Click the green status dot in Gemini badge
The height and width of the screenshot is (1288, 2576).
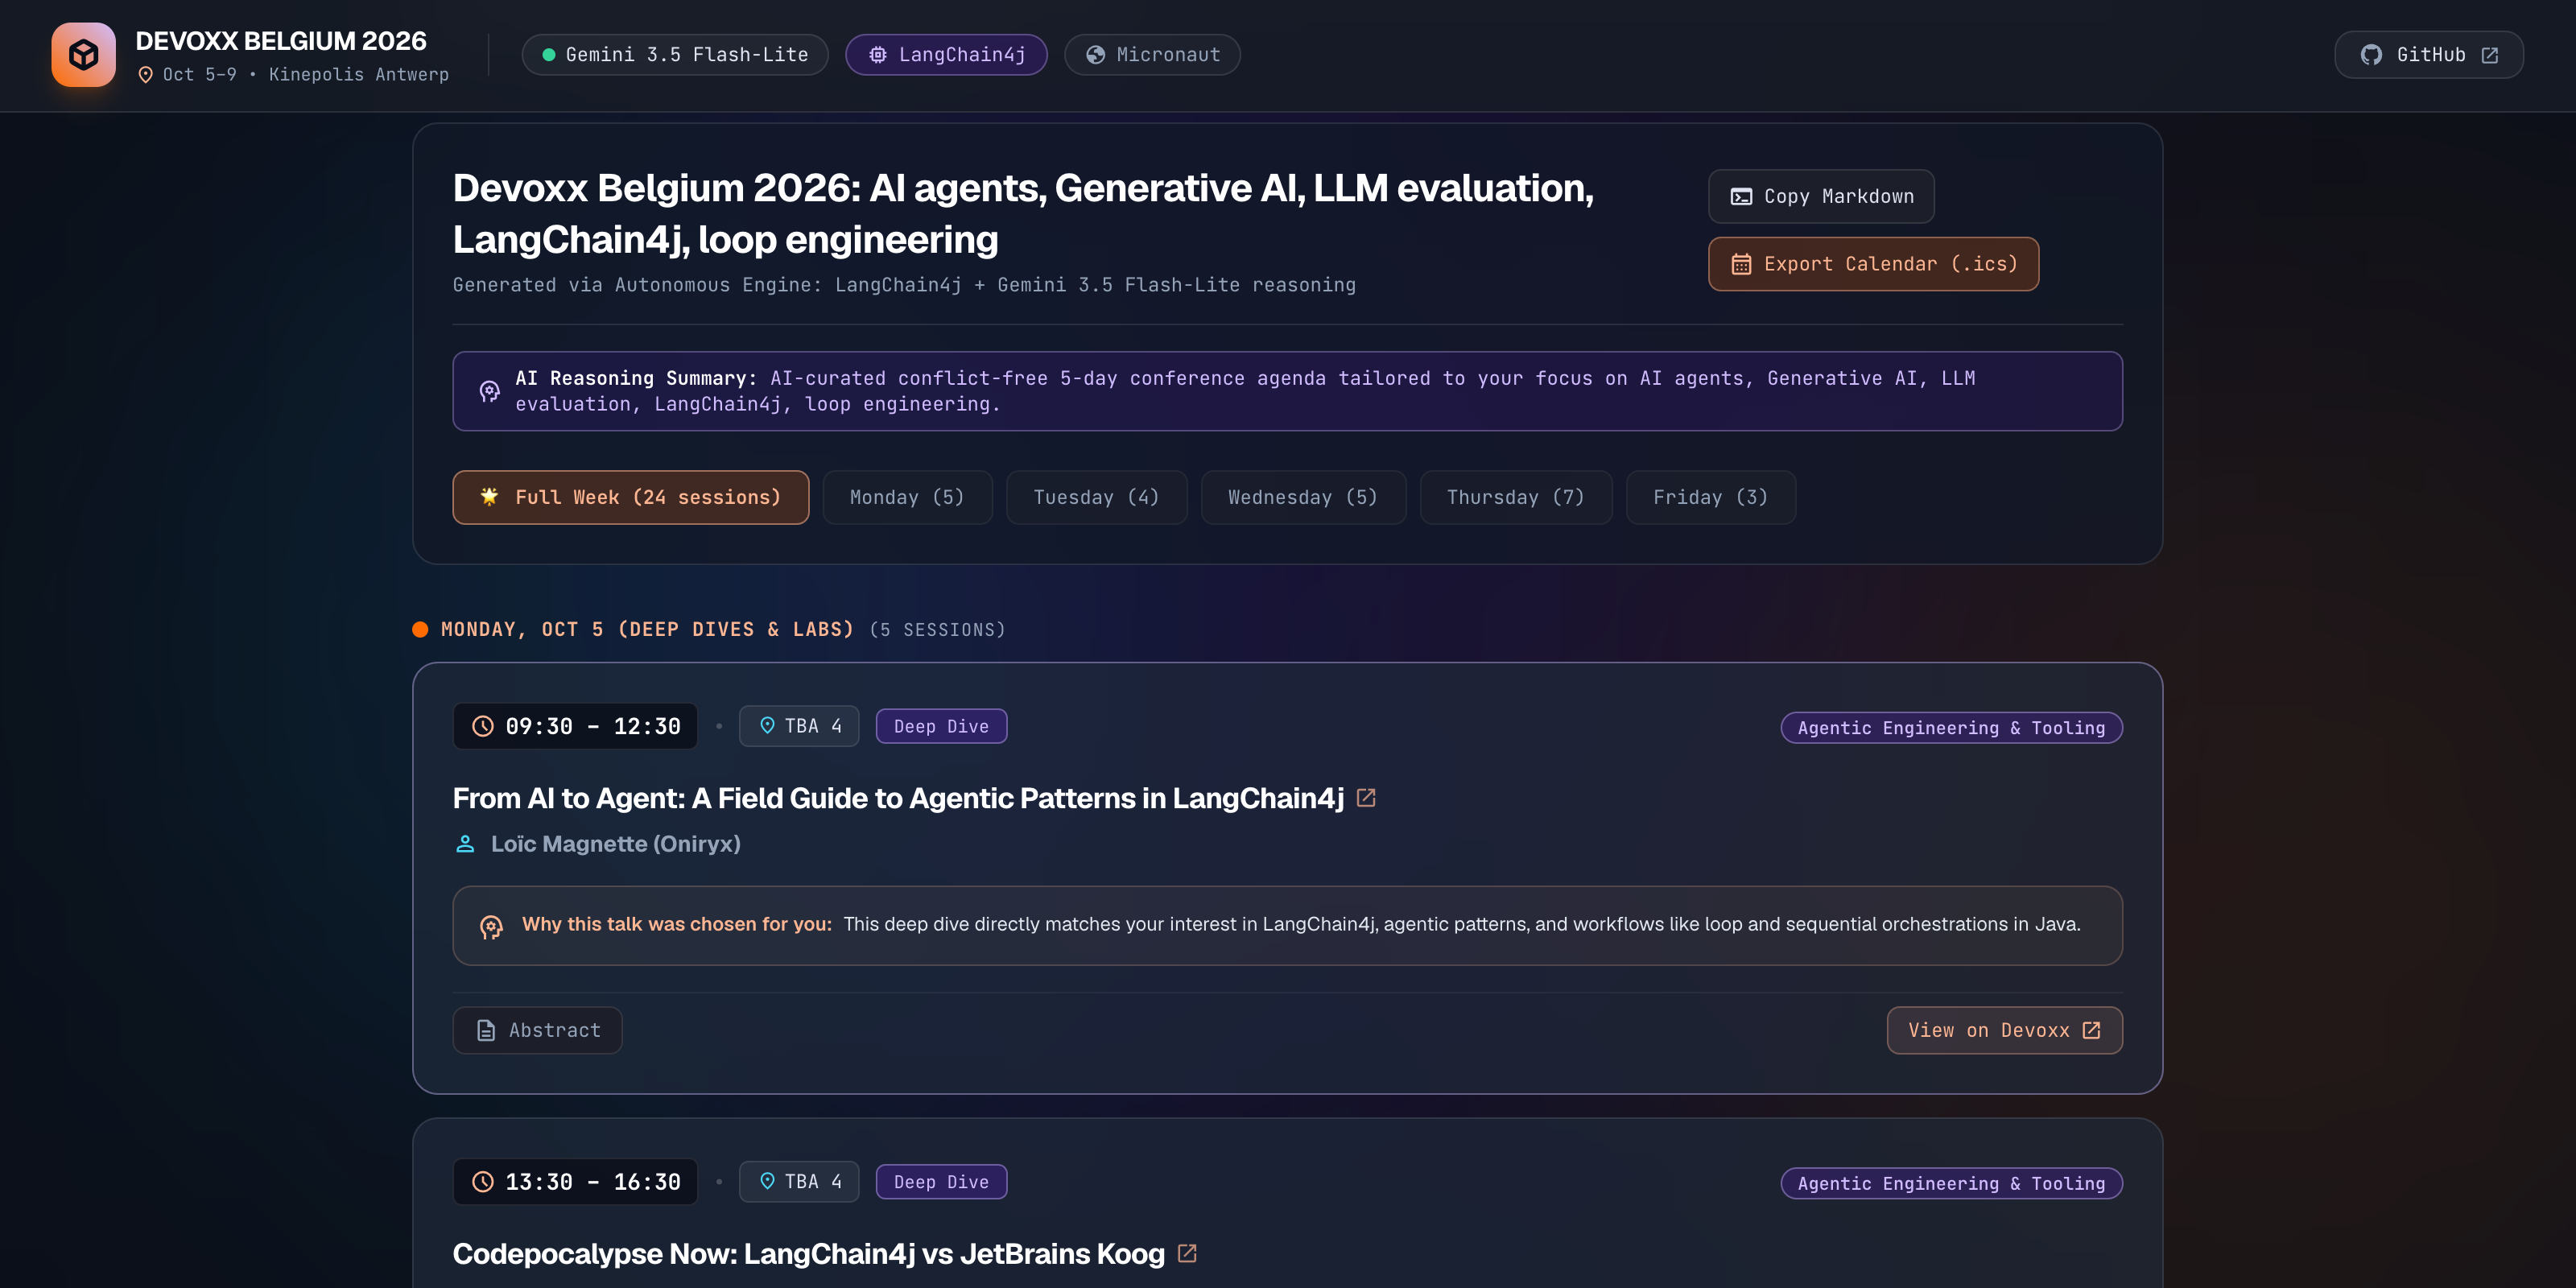tap(549, 55)
